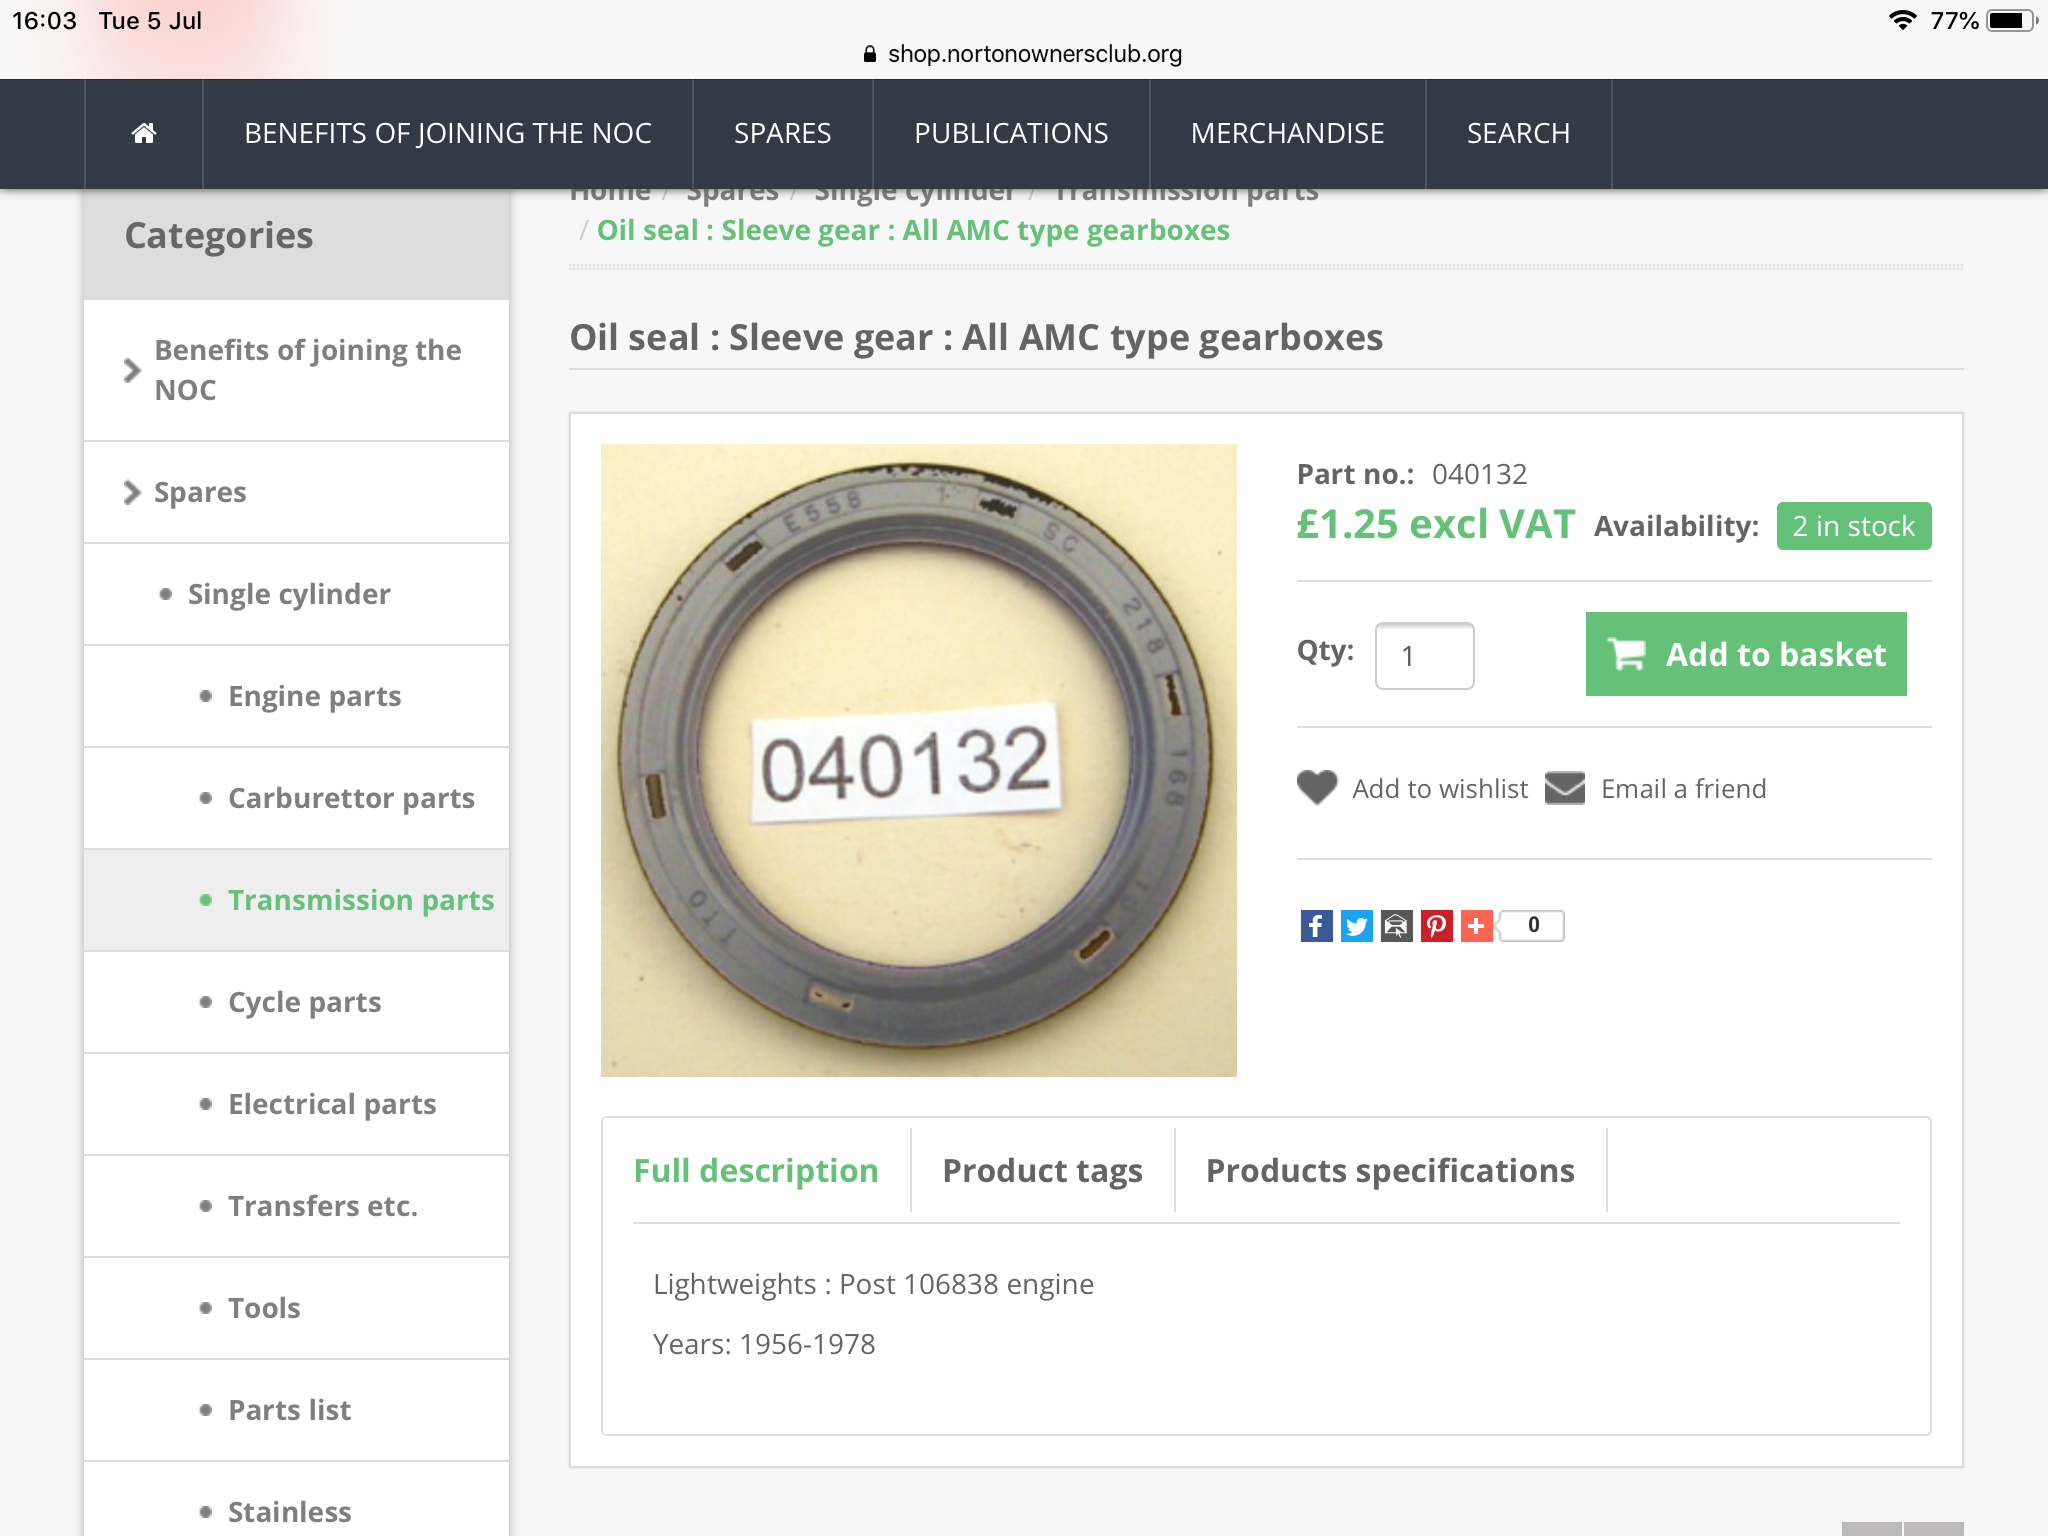
Task: Share on Pinterest icon
Action: coord(1436,926)
